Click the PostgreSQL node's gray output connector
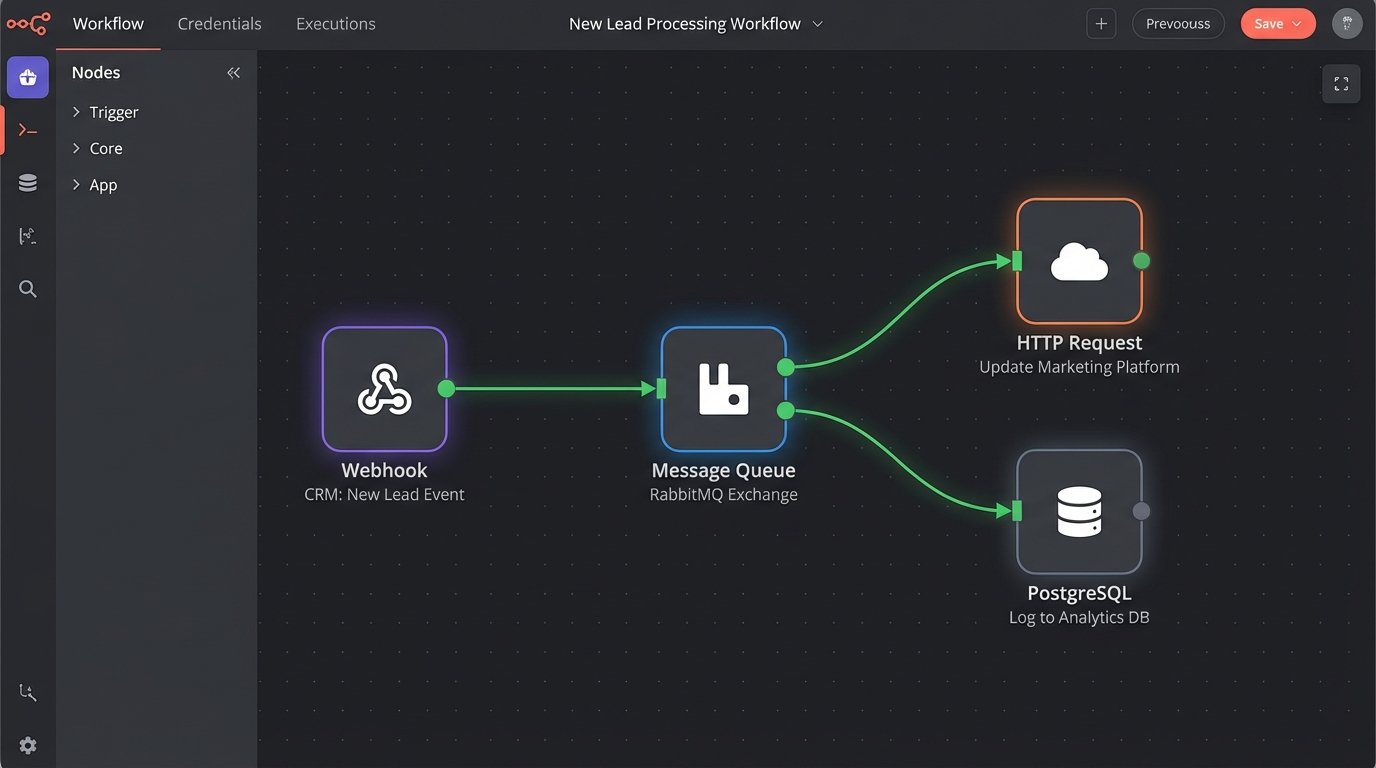 click(1141, 512)
